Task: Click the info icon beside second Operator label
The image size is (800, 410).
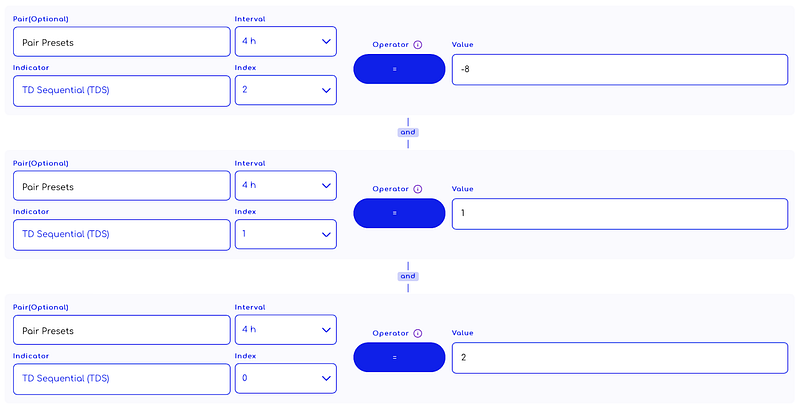Action: click(x=417, y=189)
